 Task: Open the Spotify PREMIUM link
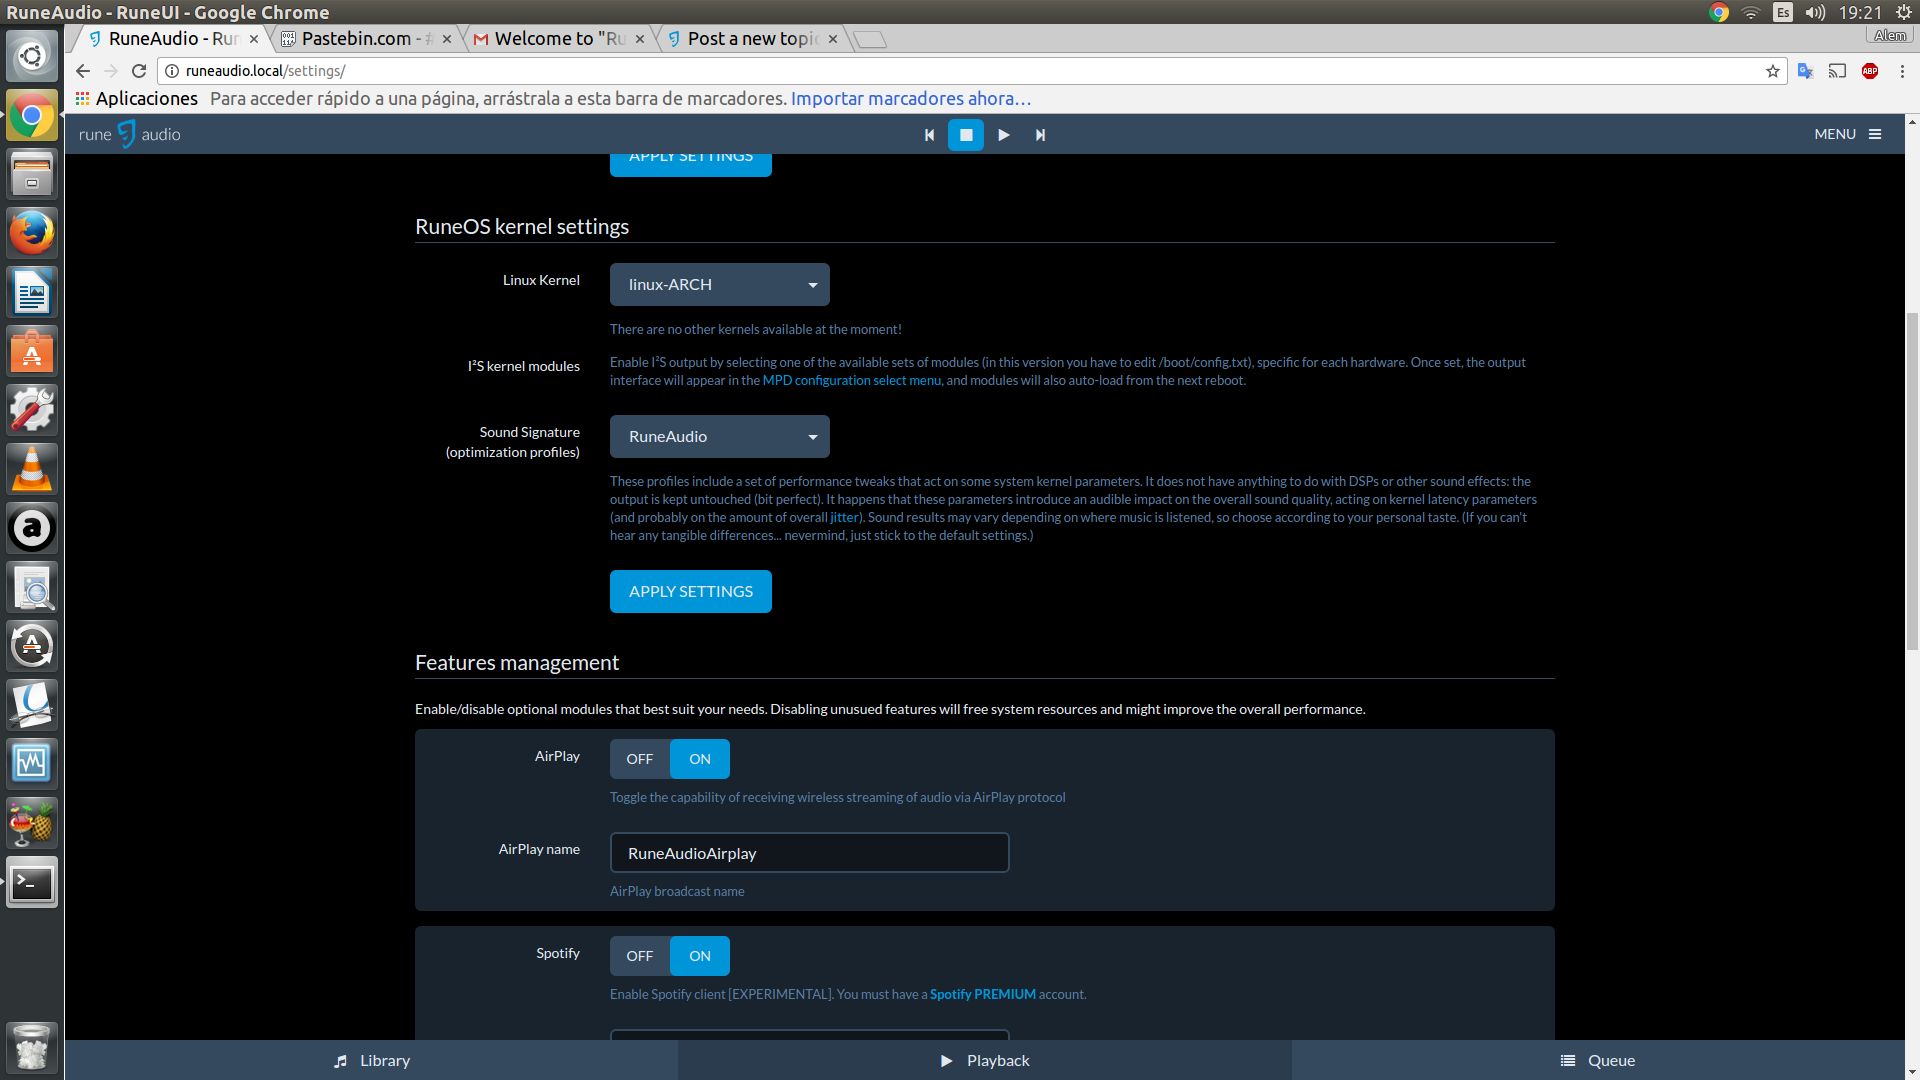pos(983,994)
